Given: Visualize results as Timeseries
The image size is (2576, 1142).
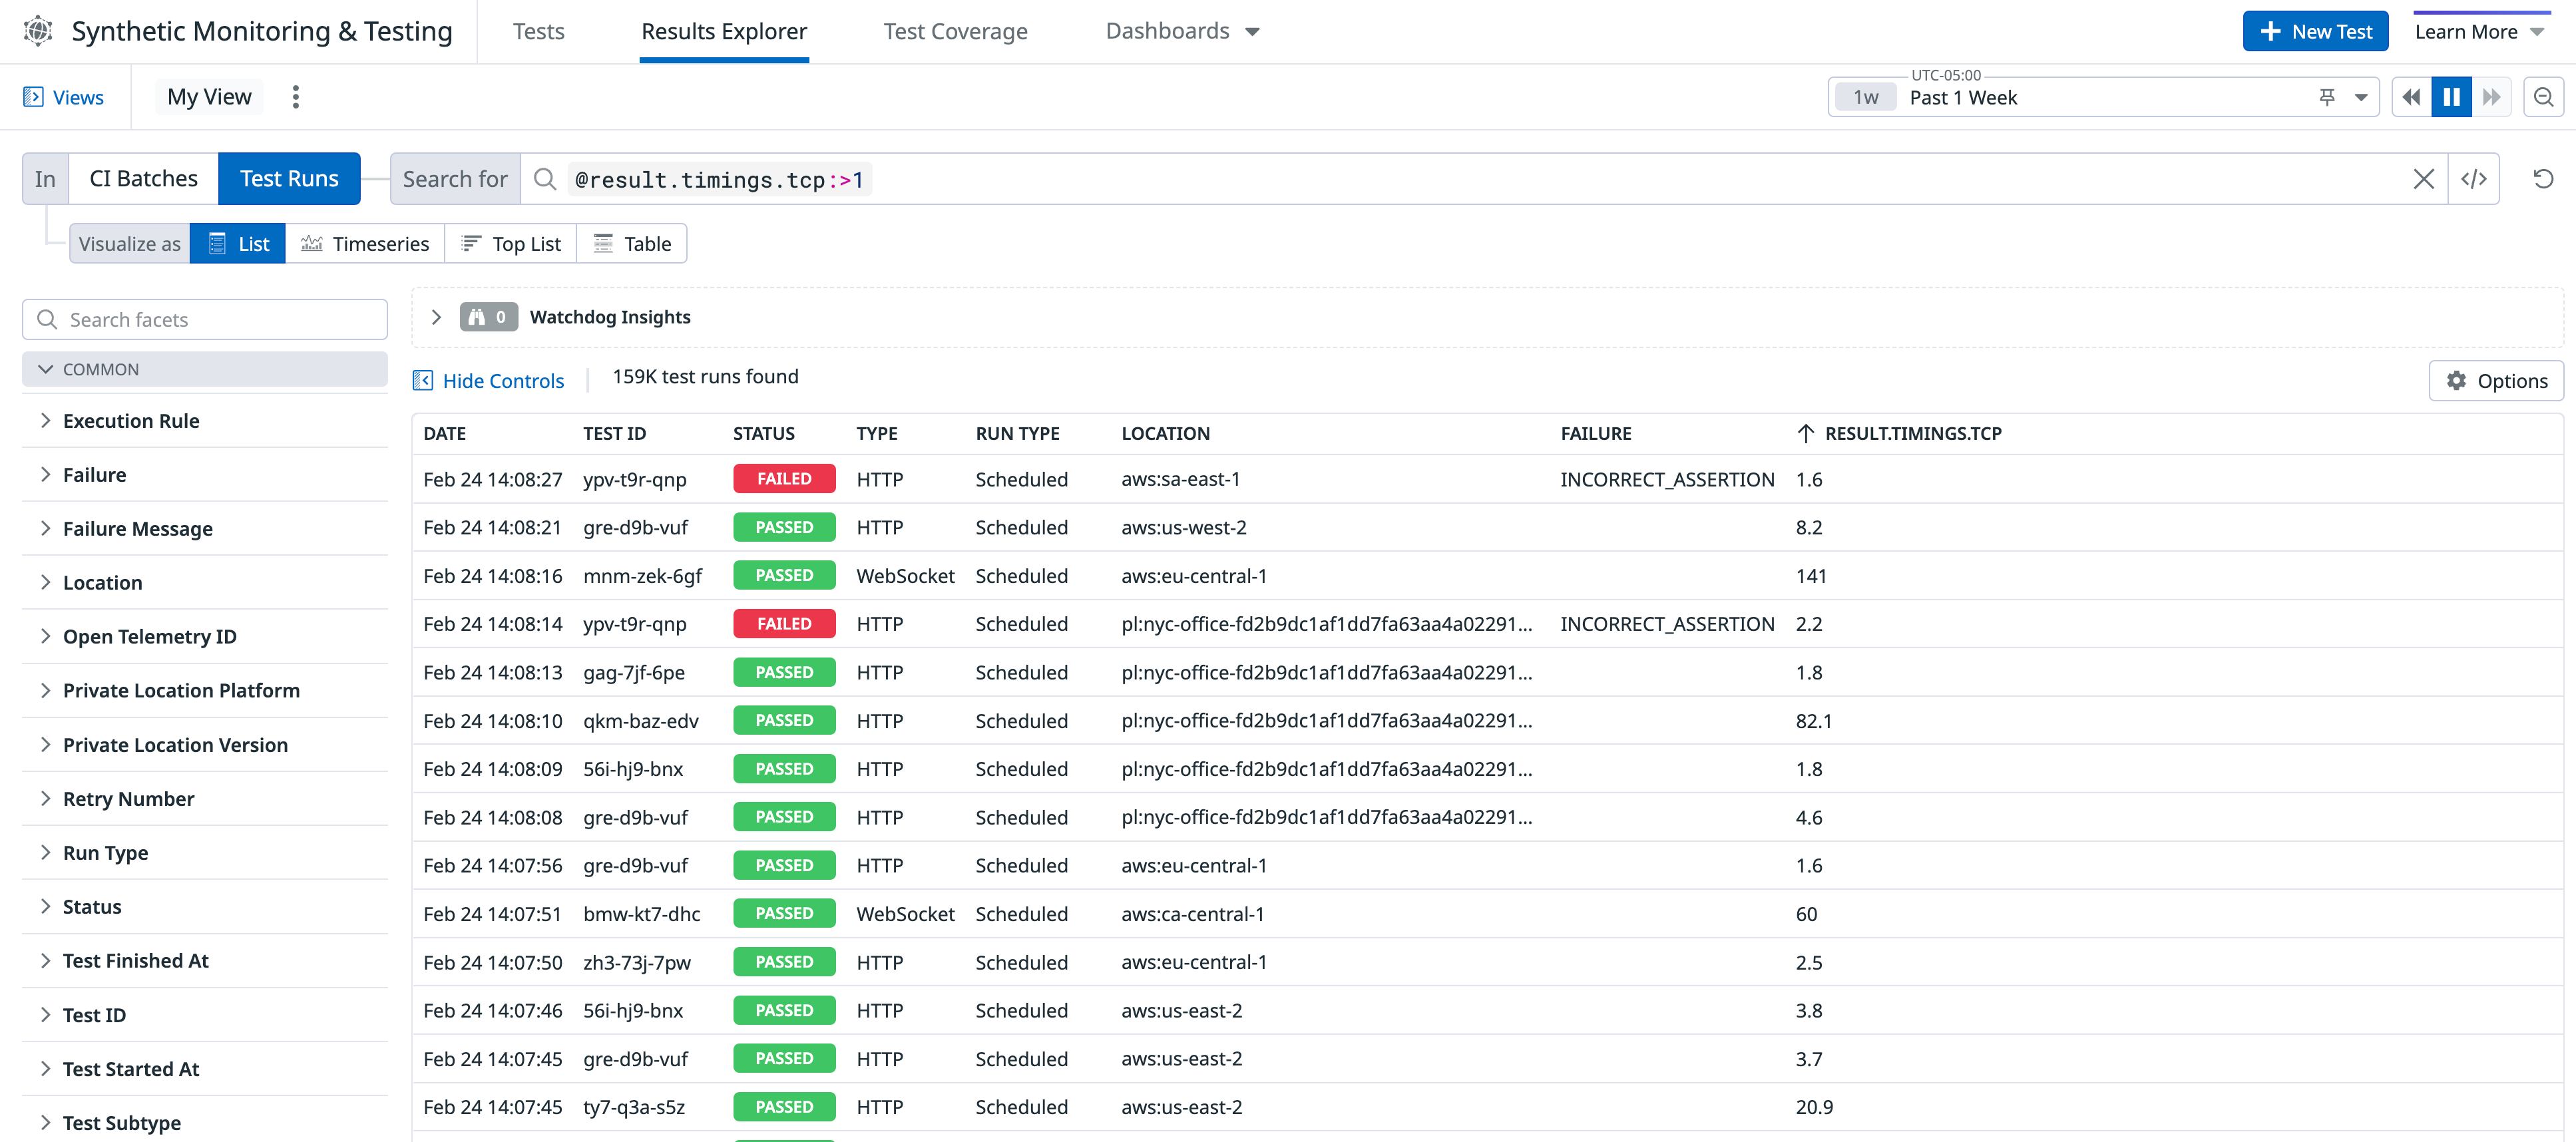Looking at the screenshot, I should click(365, 244).
